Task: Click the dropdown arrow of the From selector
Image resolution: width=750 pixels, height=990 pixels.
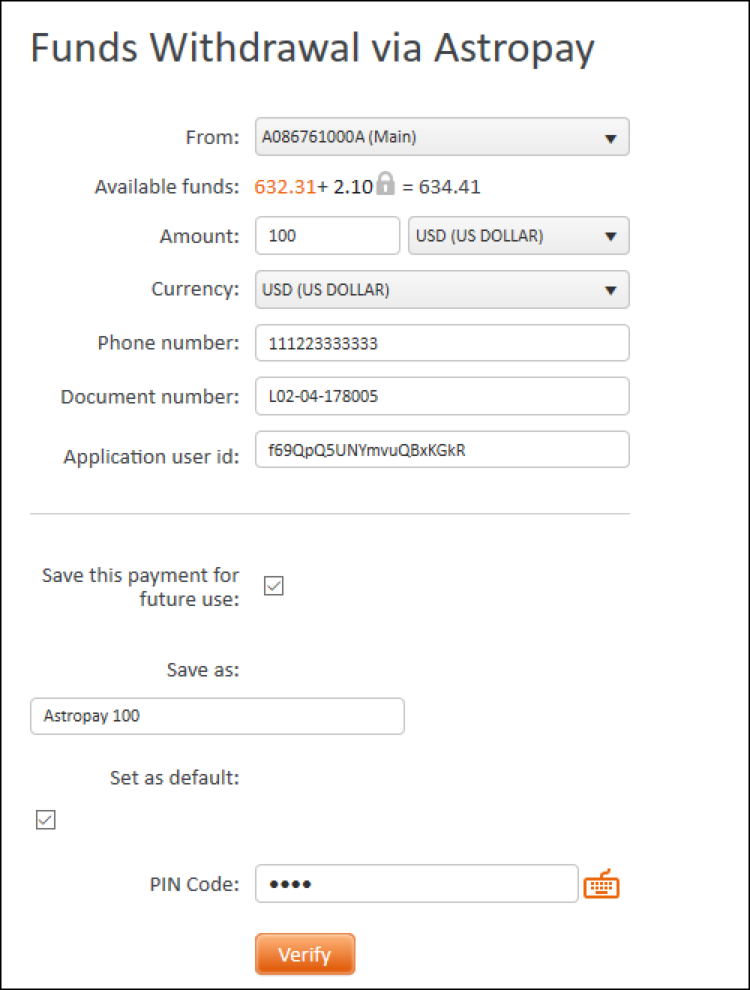Action: [610, 138]
